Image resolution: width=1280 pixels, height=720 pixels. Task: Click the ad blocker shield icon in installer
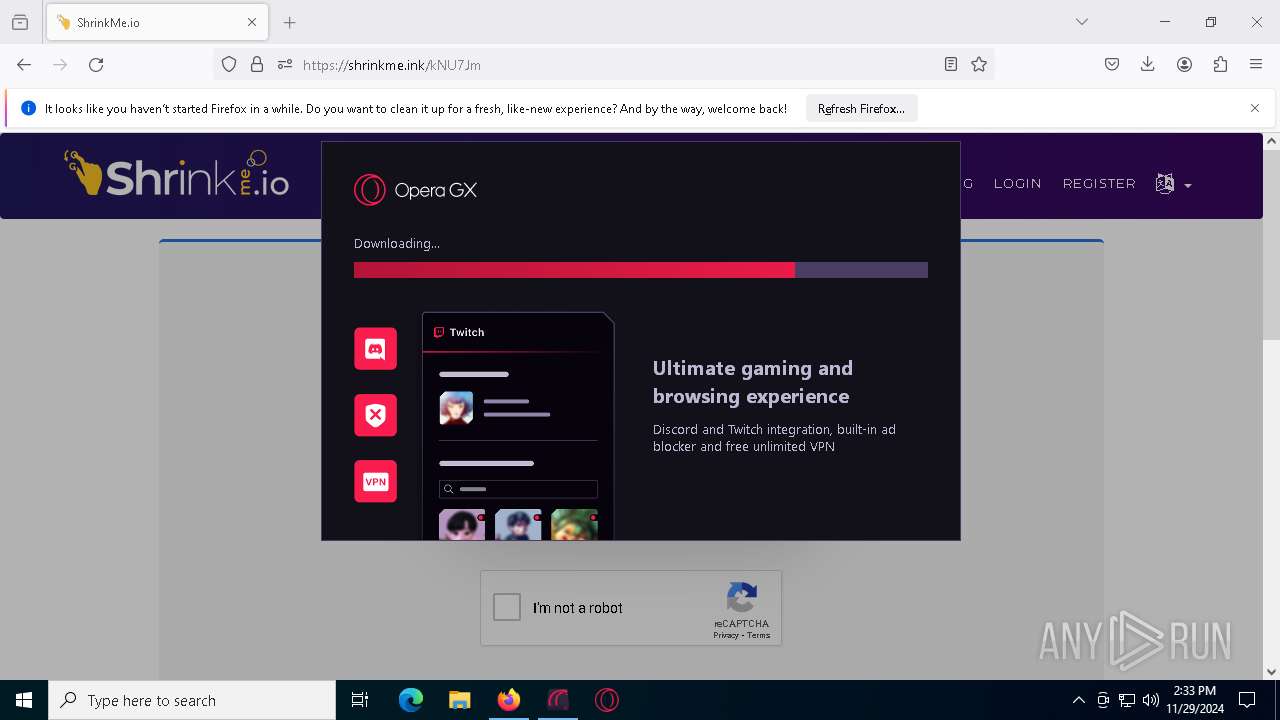click(375, 415)
